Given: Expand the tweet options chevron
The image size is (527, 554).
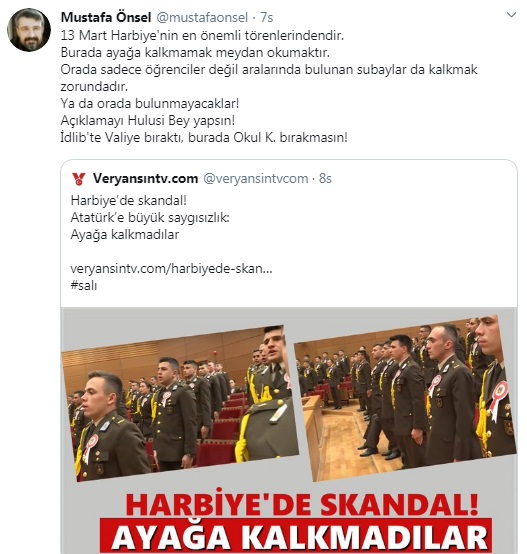Looking at the screenshot, I should pyautogui.click(x=511, y=15).
